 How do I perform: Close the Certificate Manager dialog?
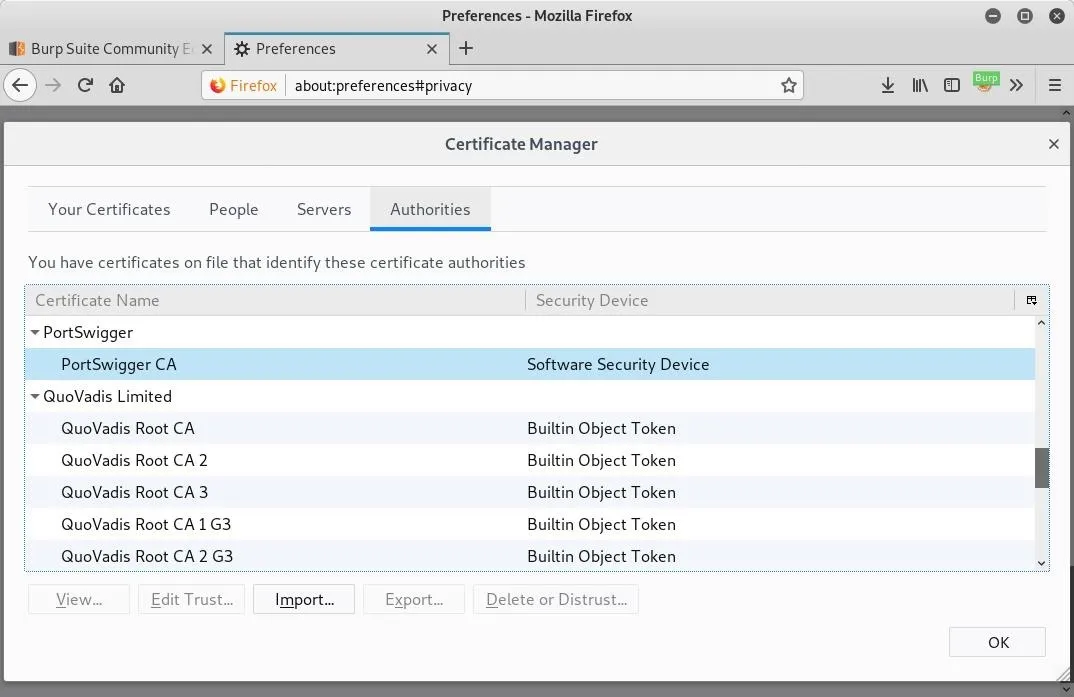pyautogui.click(x=1053, y=144)
